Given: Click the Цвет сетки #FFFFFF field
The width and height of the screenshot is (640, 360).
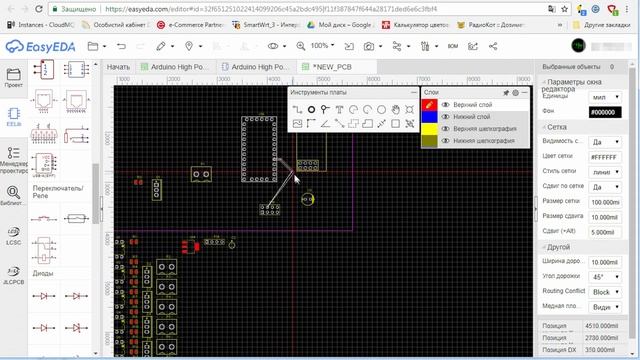Looking at the screenshot, I should pyautogui.click(x=605, y=157).
